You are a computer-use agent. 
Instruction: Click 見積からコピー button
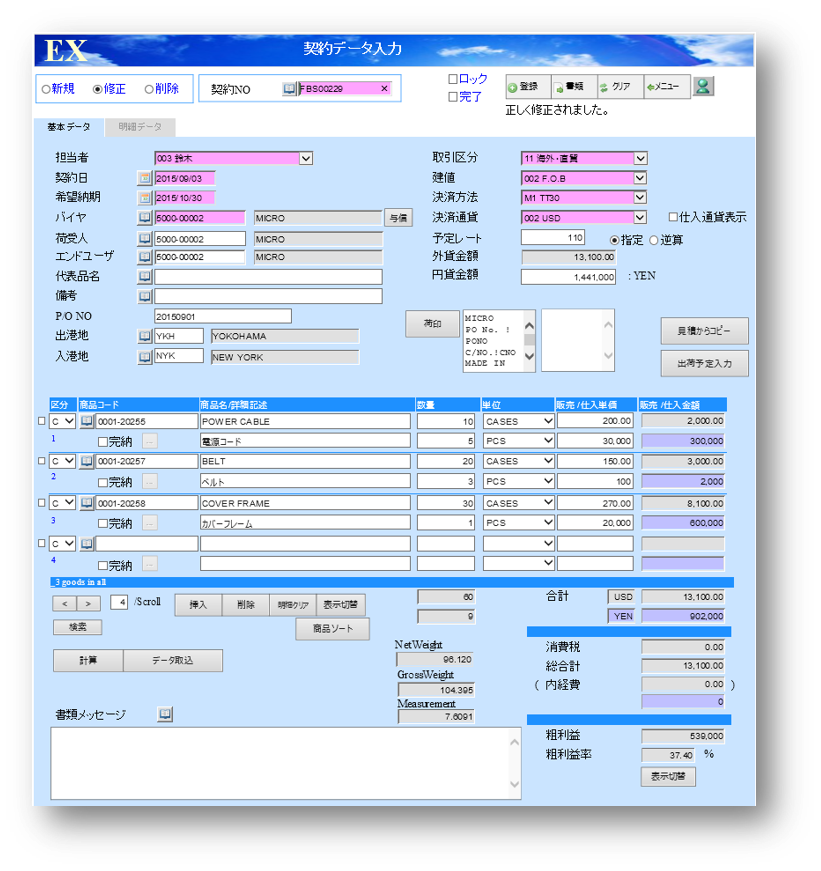[x=704, y=331]
